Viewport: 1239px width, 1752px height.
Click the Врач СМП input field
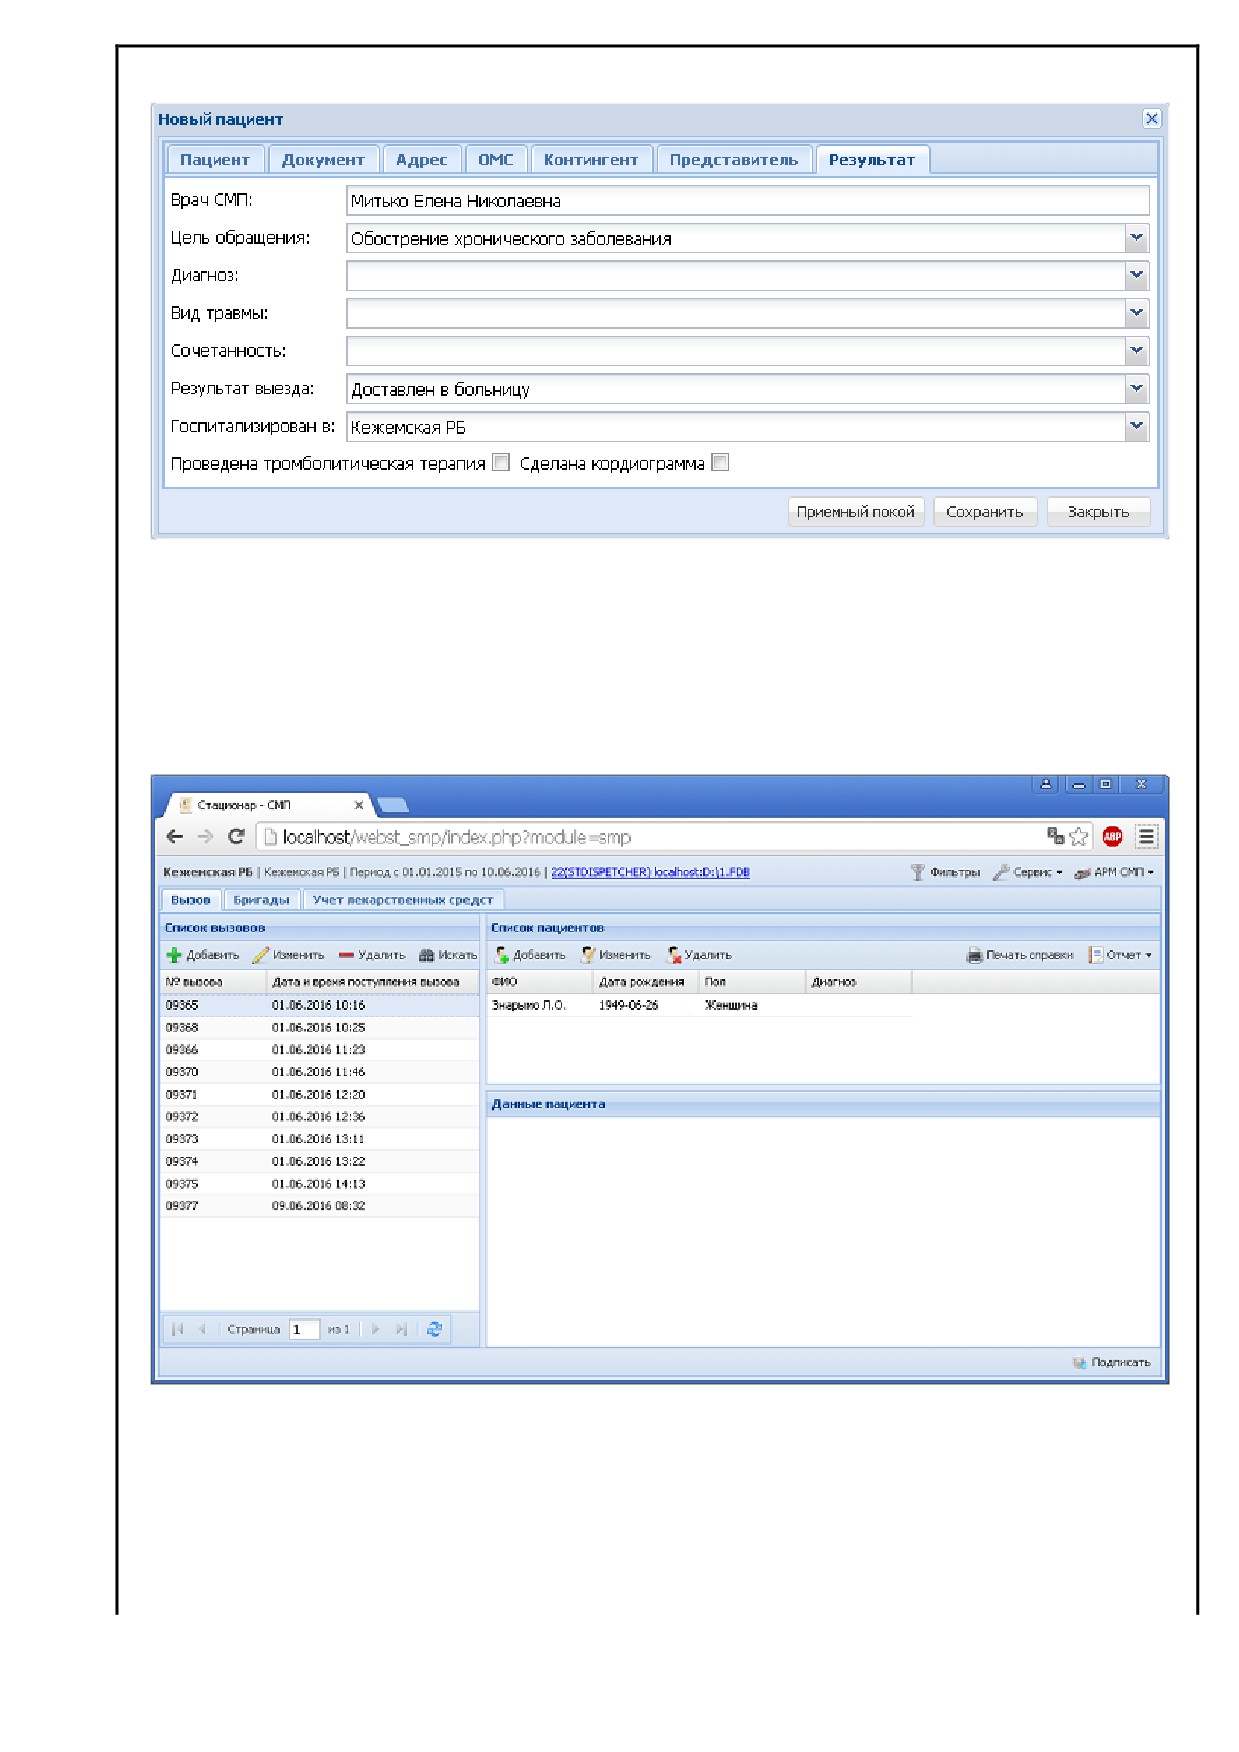747,201
